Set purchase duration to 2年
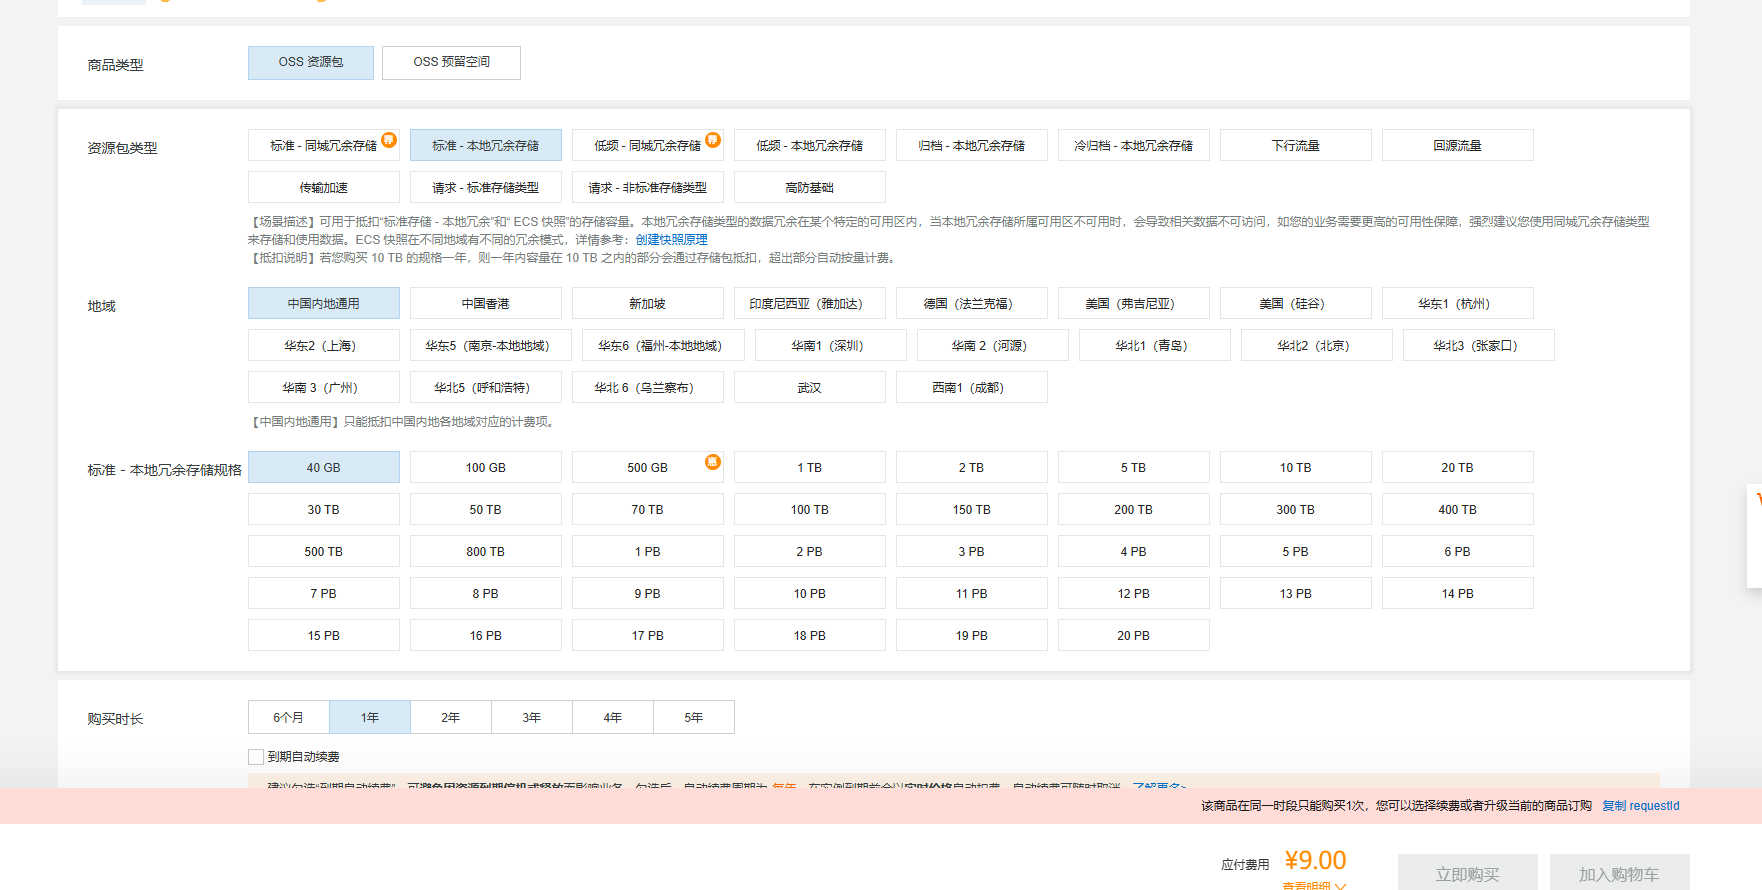1762x890 pixels. tap(451, 718)
